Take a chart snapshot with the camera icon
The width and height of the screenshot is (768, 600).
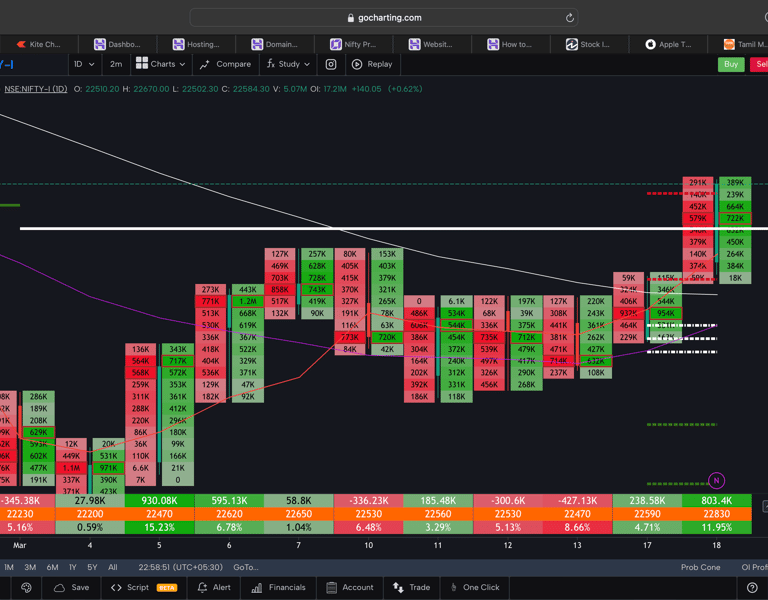(331, 64)
